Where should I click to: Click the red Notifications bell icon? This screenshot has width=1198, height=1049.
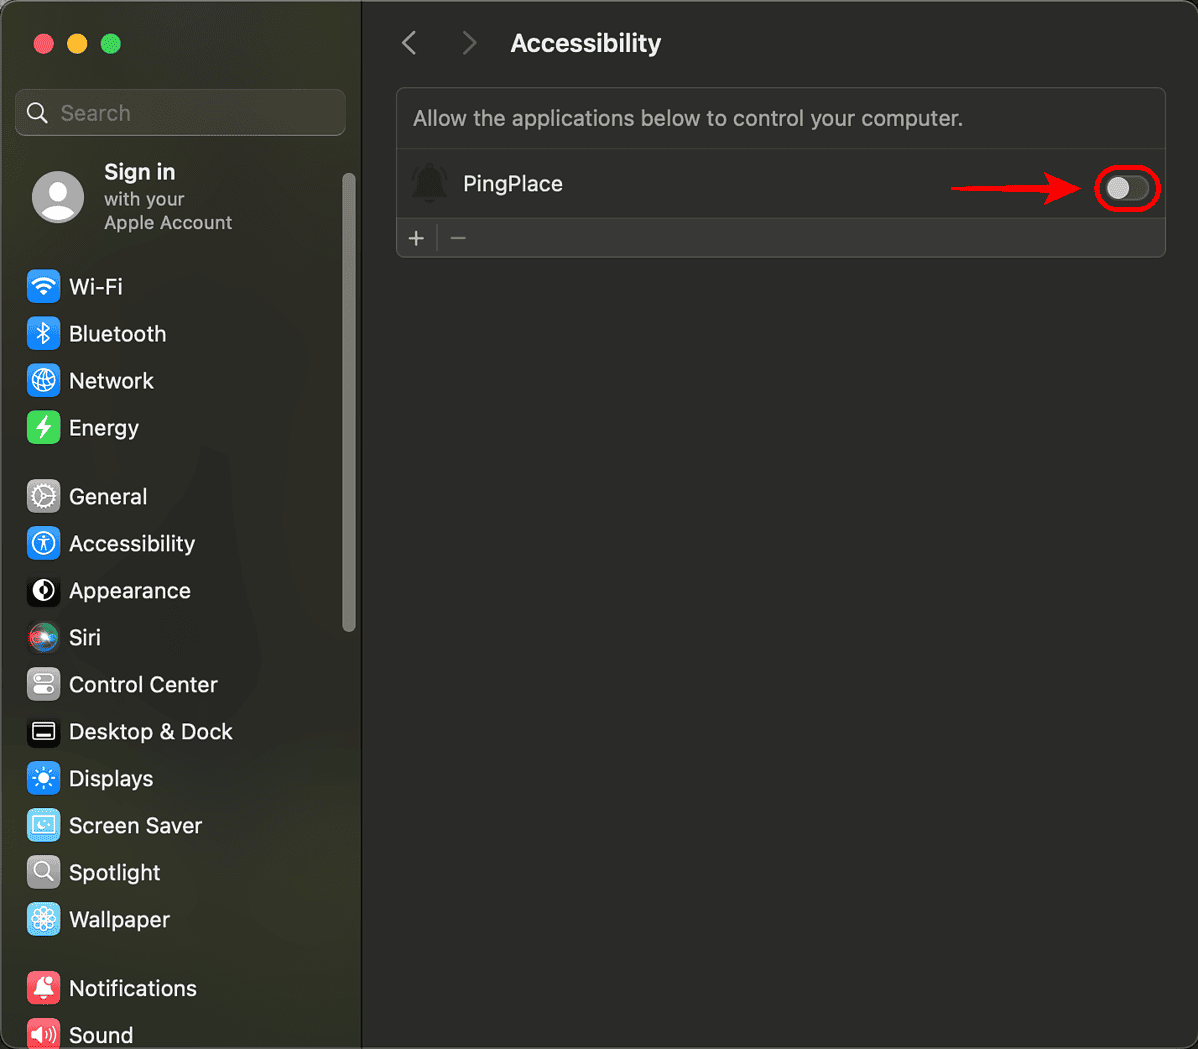point(44,988)
